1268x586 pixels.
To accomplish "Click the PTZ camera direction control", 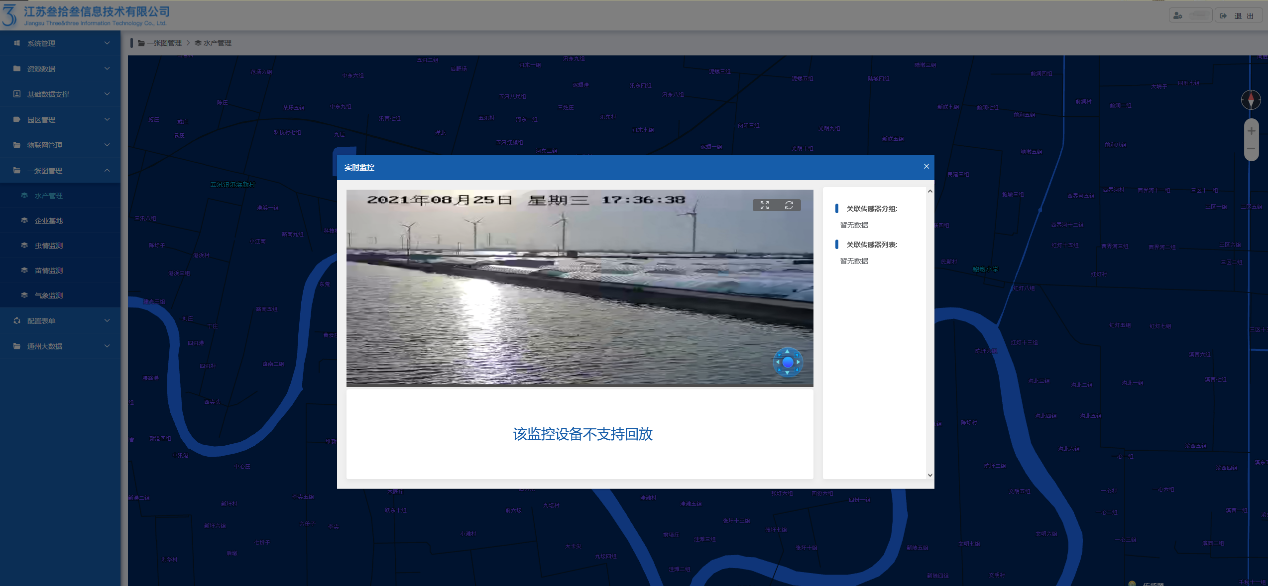I will 788,362.
